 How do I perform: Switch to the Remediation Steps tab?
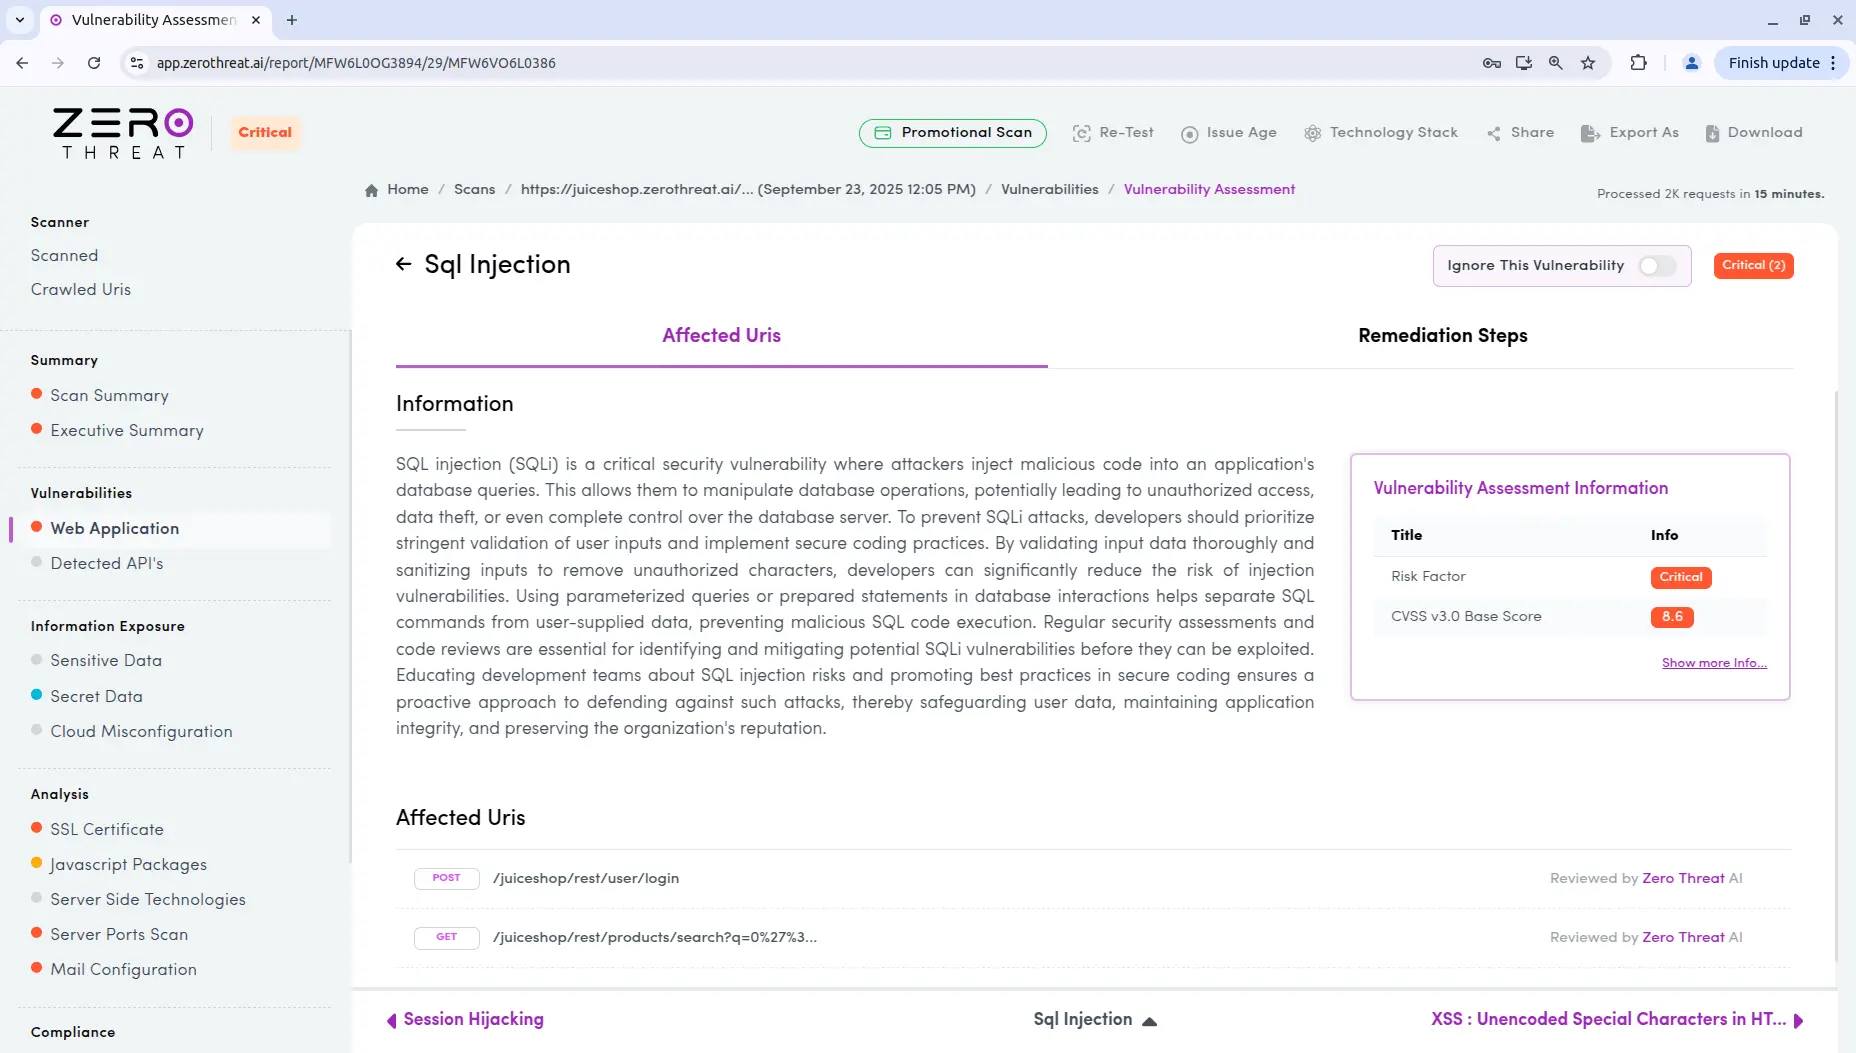1443,336
